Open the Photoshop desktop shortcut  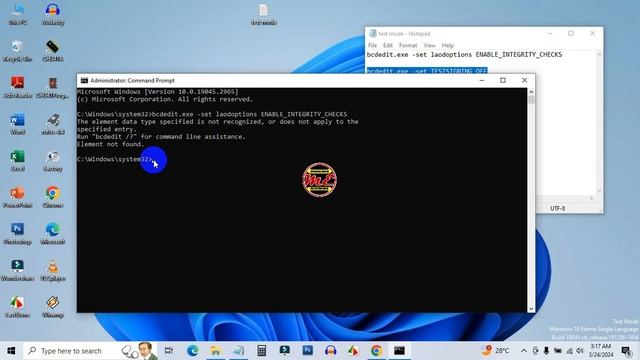tap(18, 233)
